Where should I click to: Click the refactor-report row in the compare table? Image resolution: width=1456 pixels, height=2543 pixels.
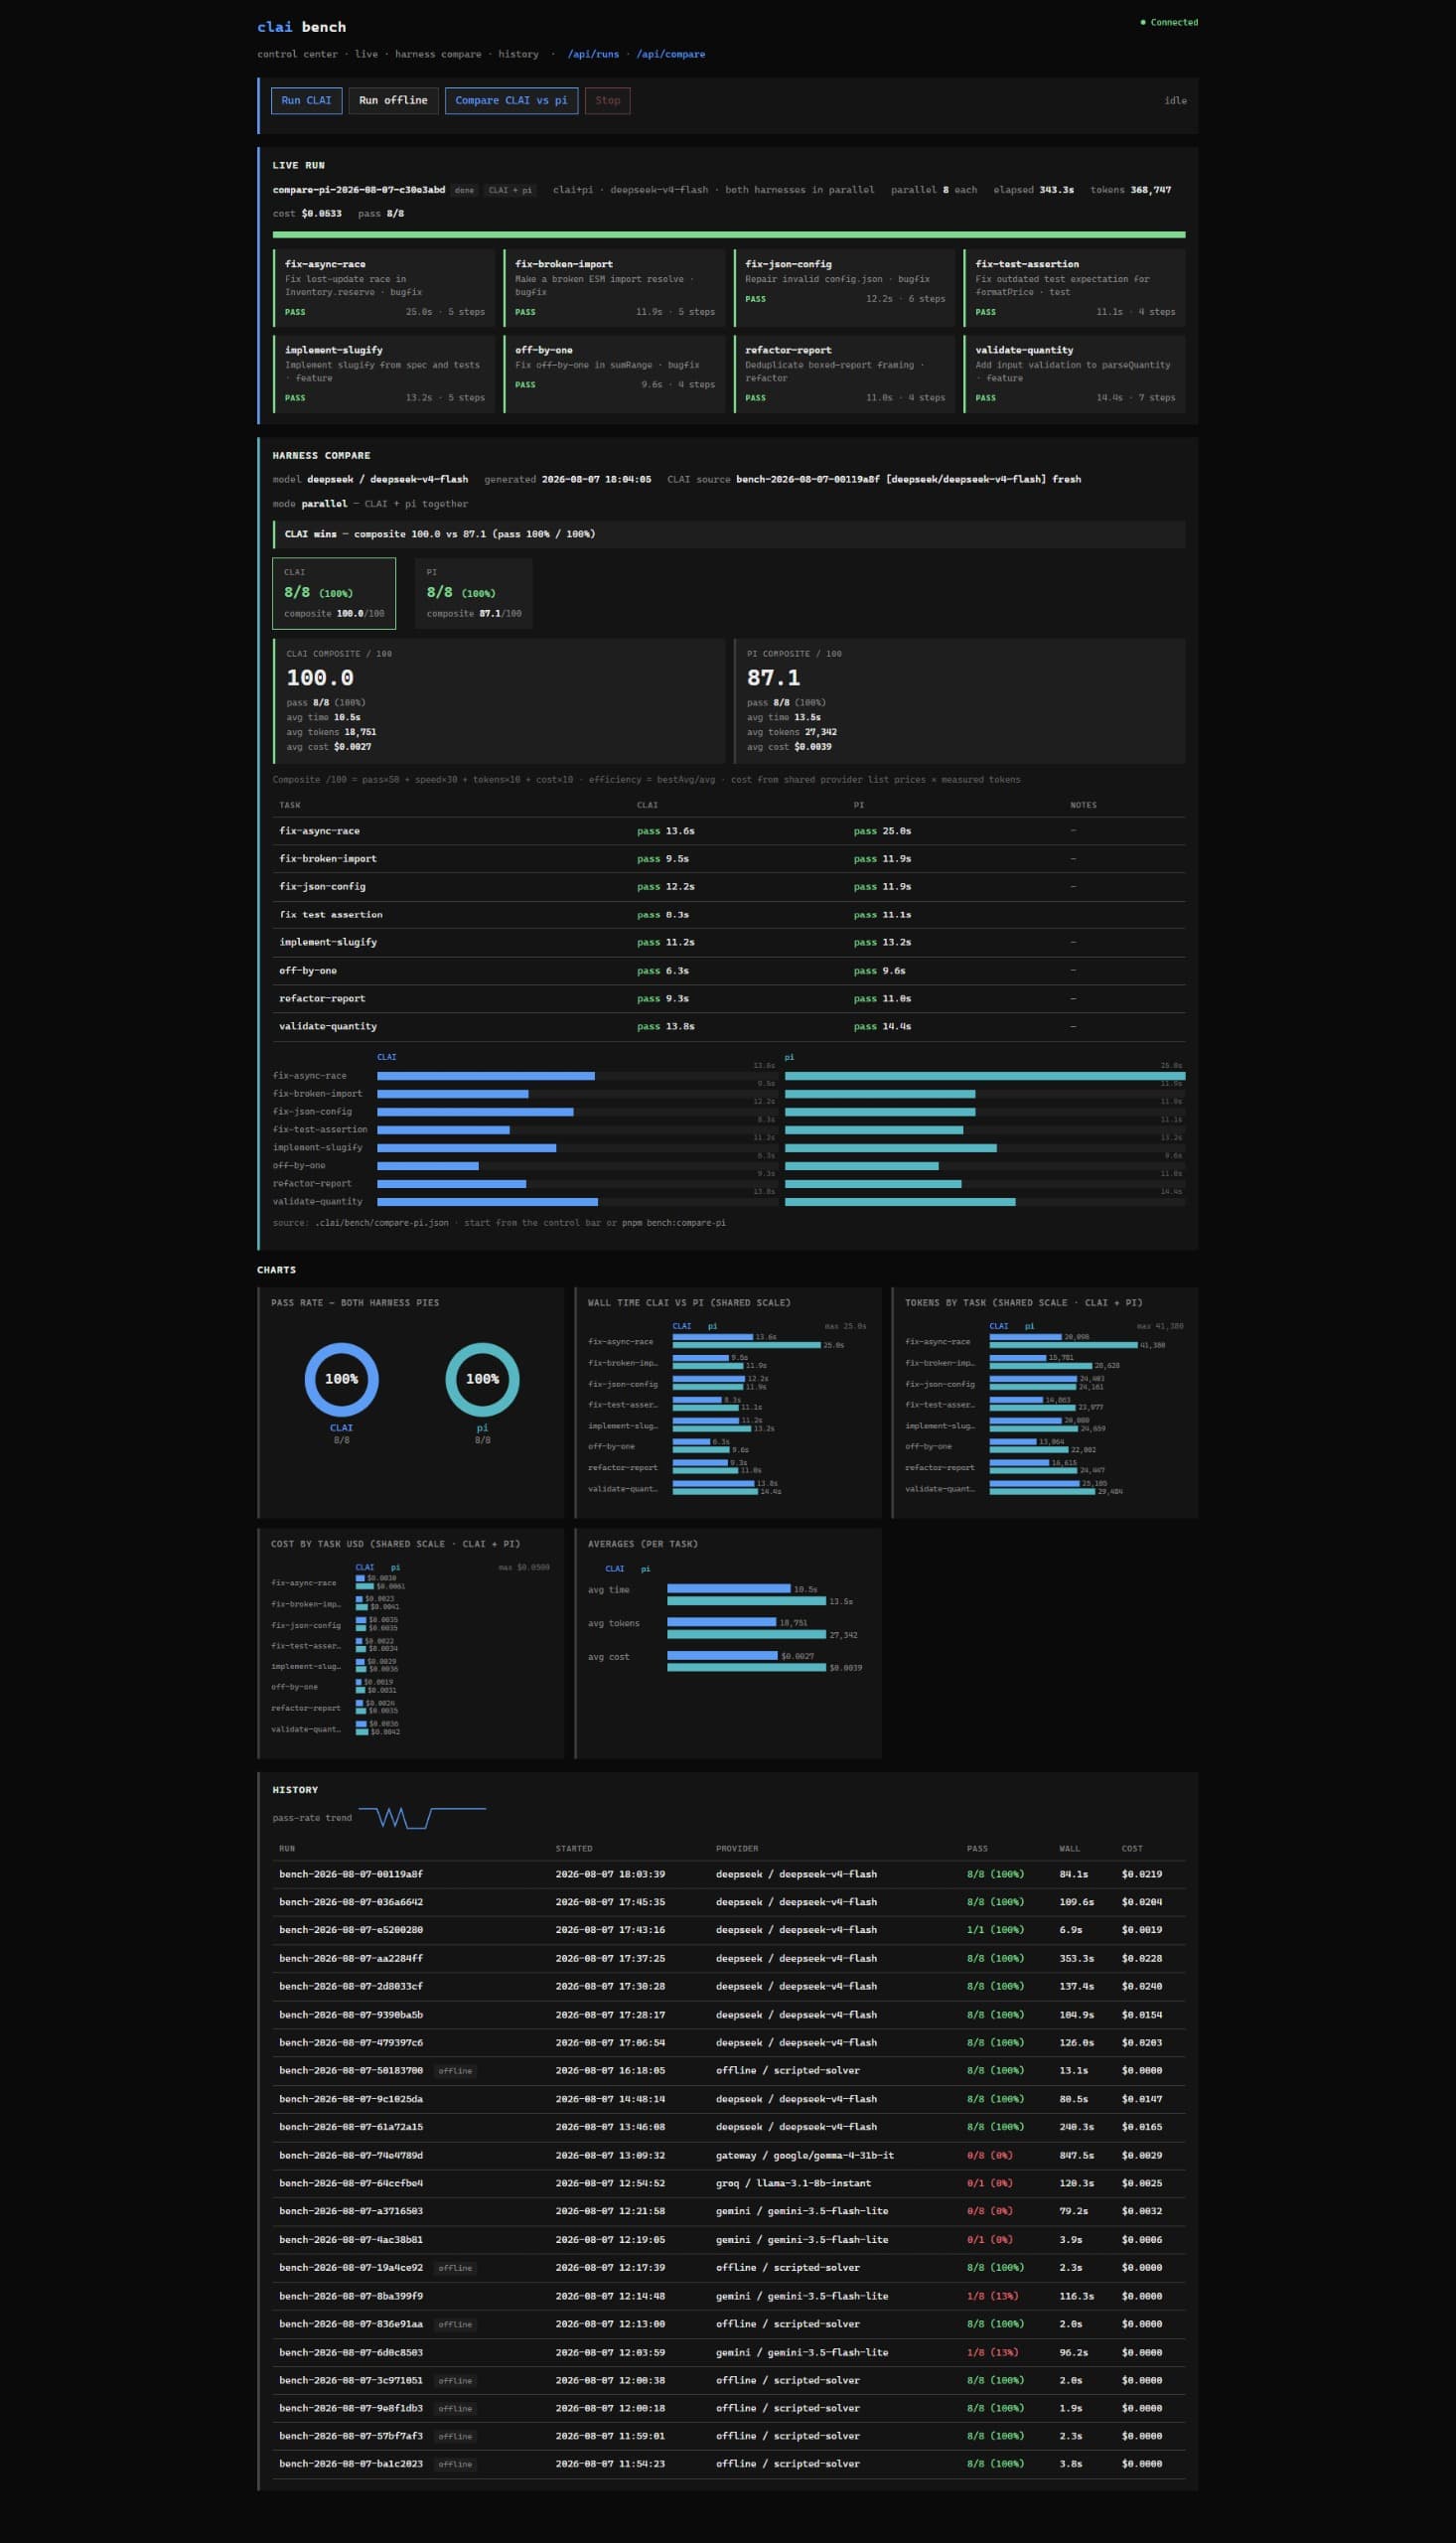(x=729, y=999)
